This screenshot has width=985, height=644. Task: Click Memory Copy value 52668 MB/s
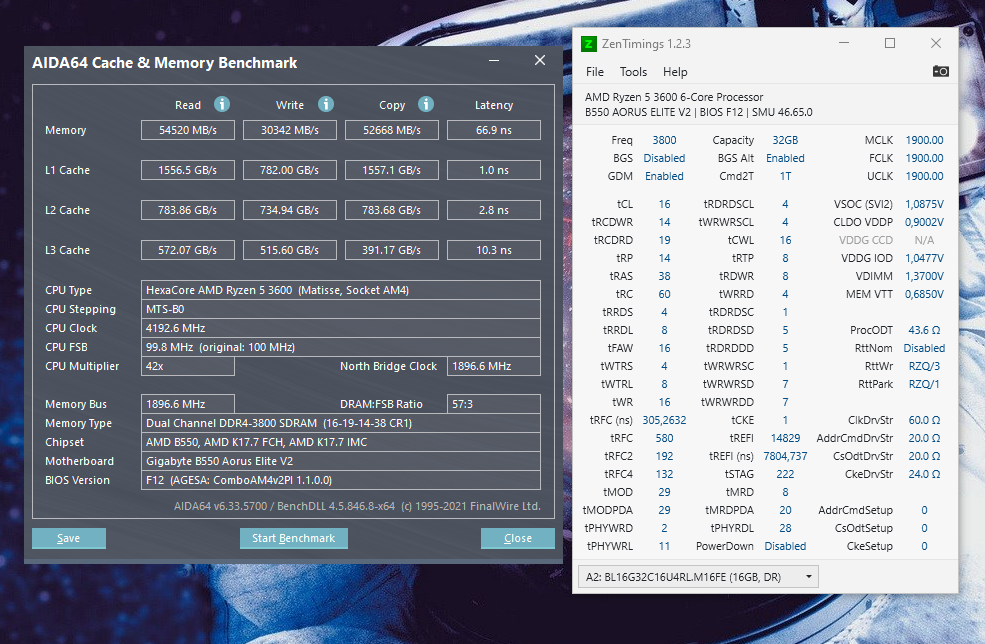pyautogui.click(x=391, y=130)
